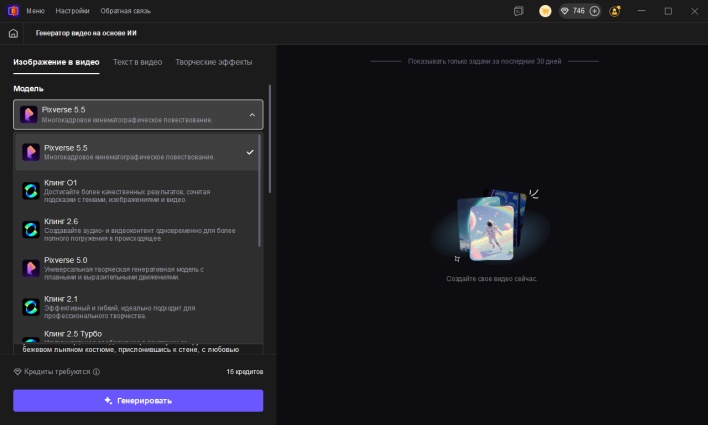The image size is (708, 425).
Task: Click the info icon beside Кредиты требуются
Action: tap(96, 371)
